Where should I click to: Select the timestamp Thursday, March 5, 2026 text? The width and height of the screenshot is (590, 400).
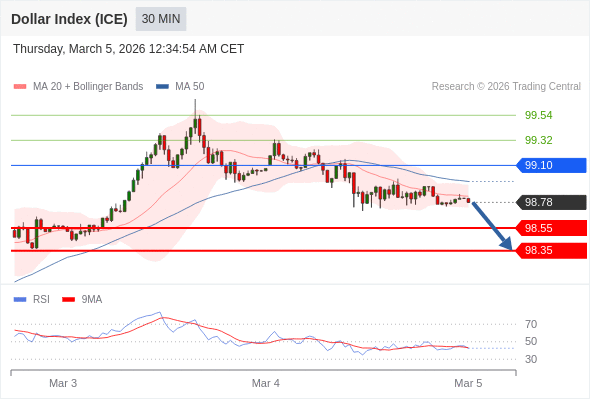pyautogui.click(x=128, y=49)
